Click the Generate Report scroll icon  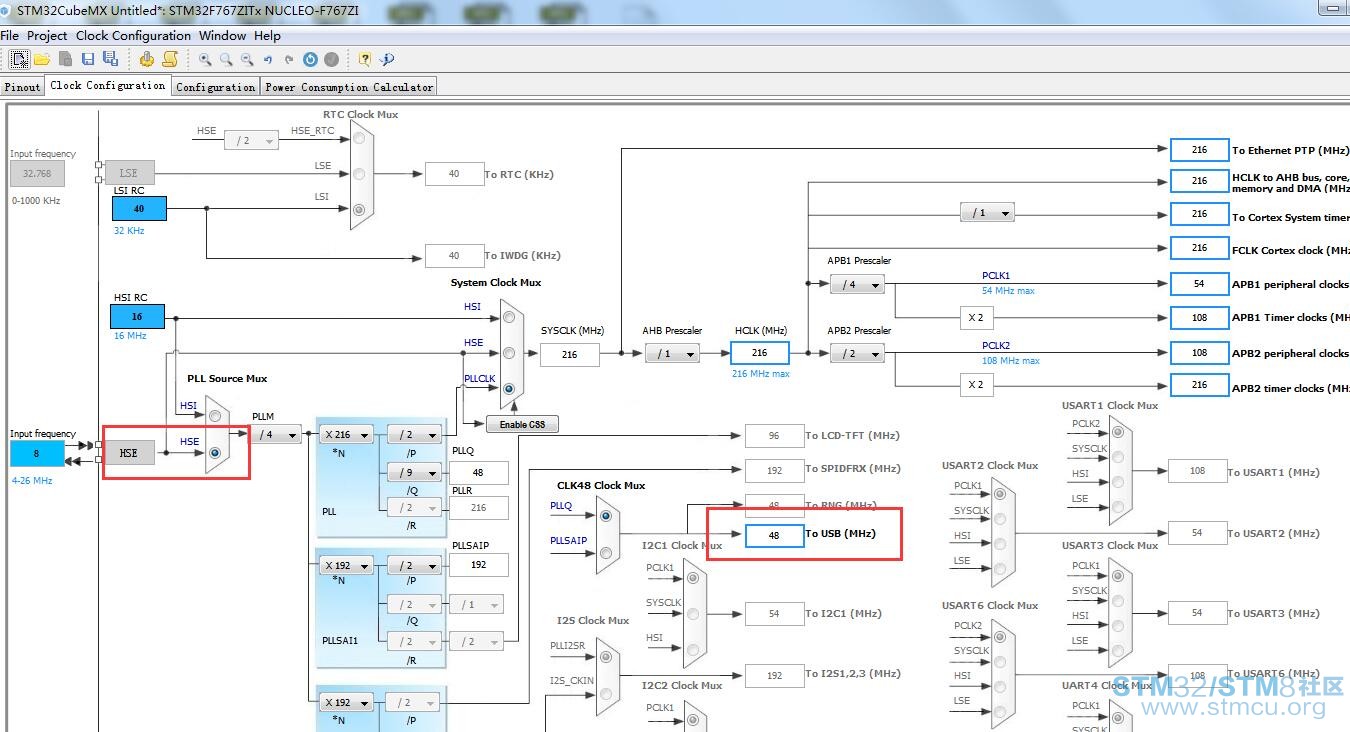(x=170, y=59)
